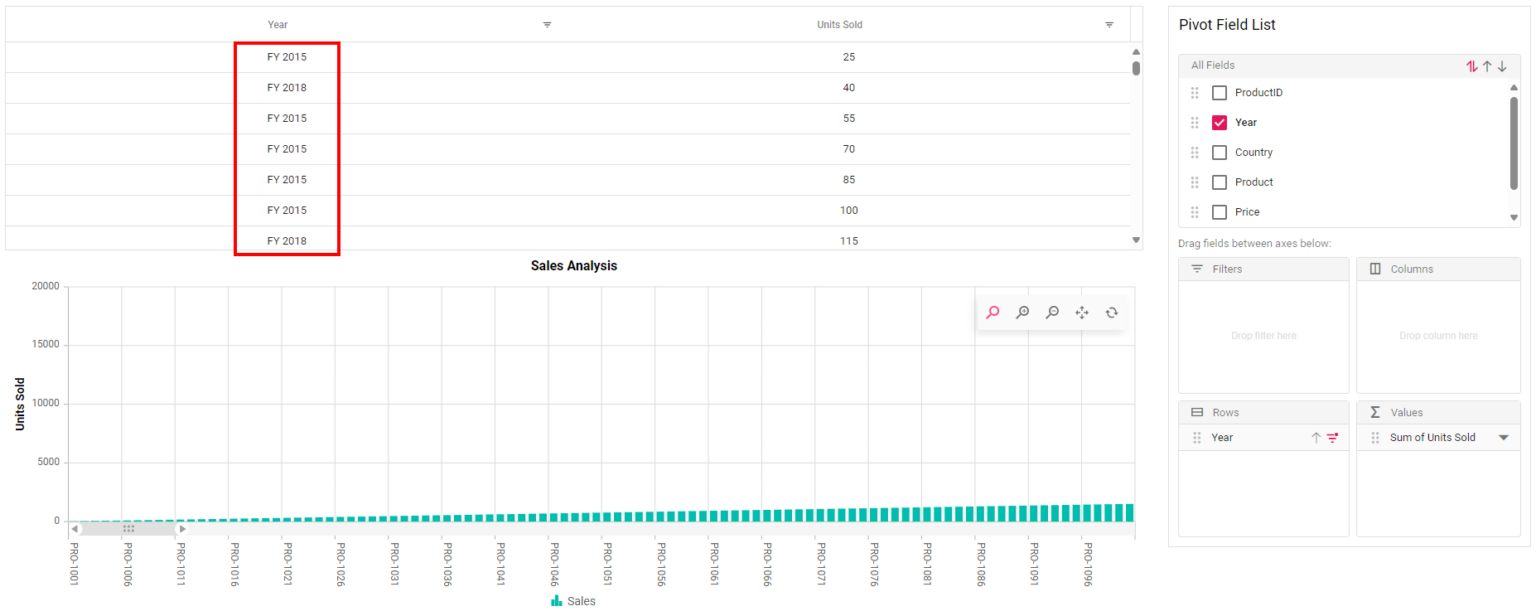This screenshot has width=1536, height=616.
Task: Click the zoom in icon on the chart toolbar
Action: (1022, 312)
